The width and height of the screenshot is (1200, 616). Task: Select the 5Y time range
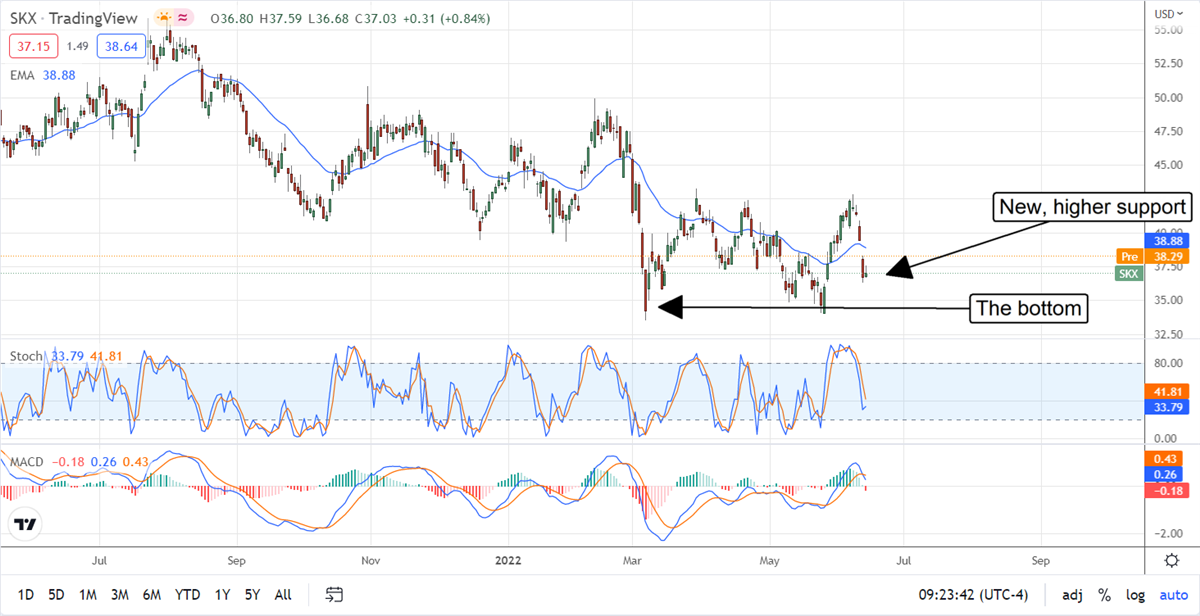pos(252,595)
